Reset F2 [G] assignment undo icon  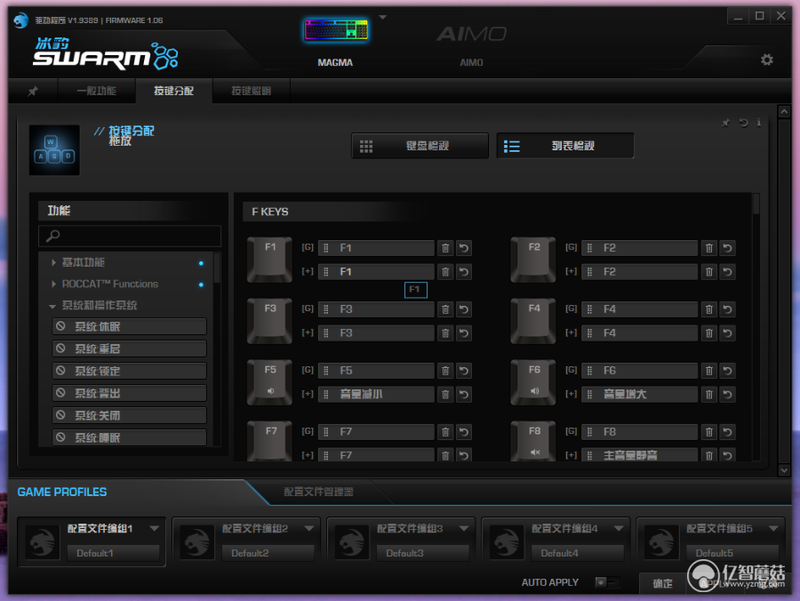(728, 248)
